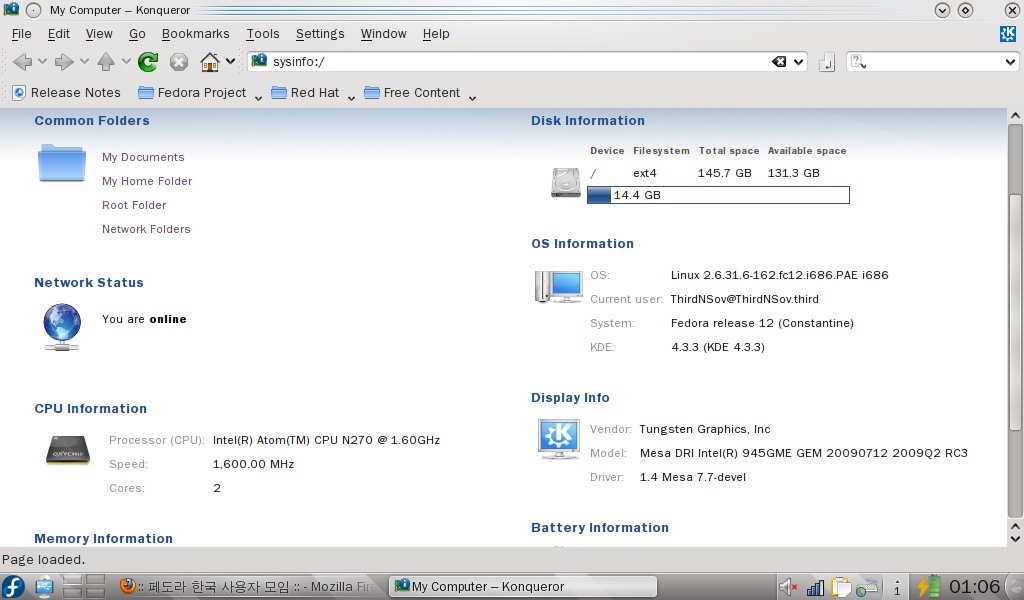Click the CPU chip icon
Screen dimensions: 1024x600
click(68, 450)
